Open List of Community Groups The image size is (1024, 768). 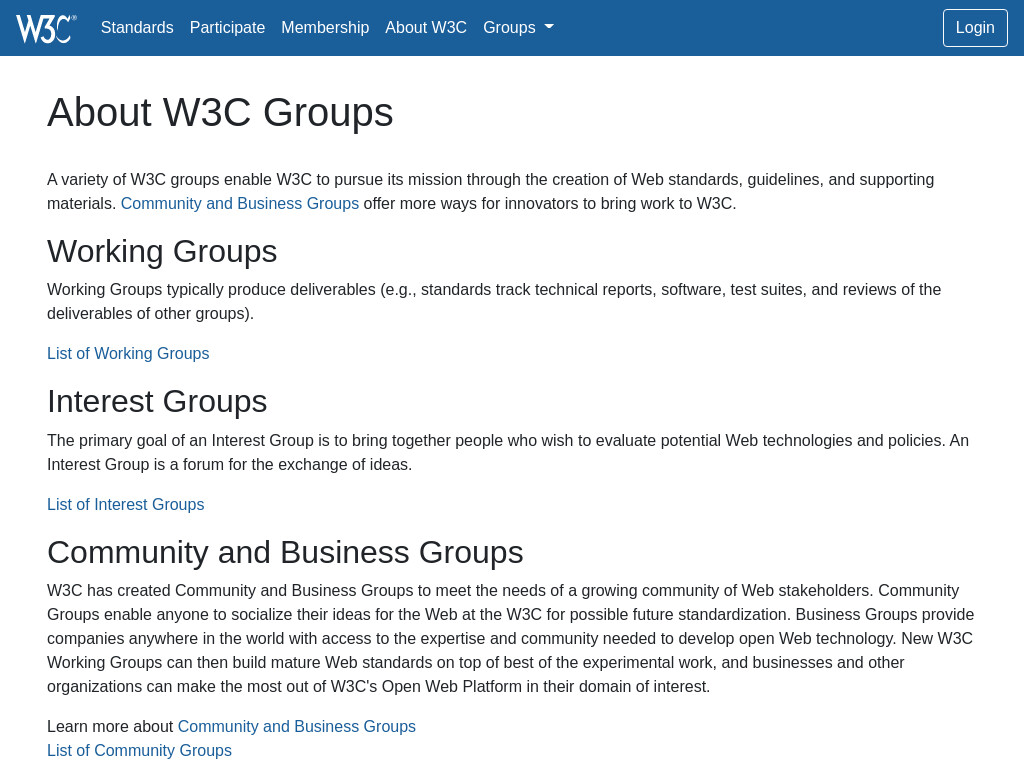pos(139,750)
